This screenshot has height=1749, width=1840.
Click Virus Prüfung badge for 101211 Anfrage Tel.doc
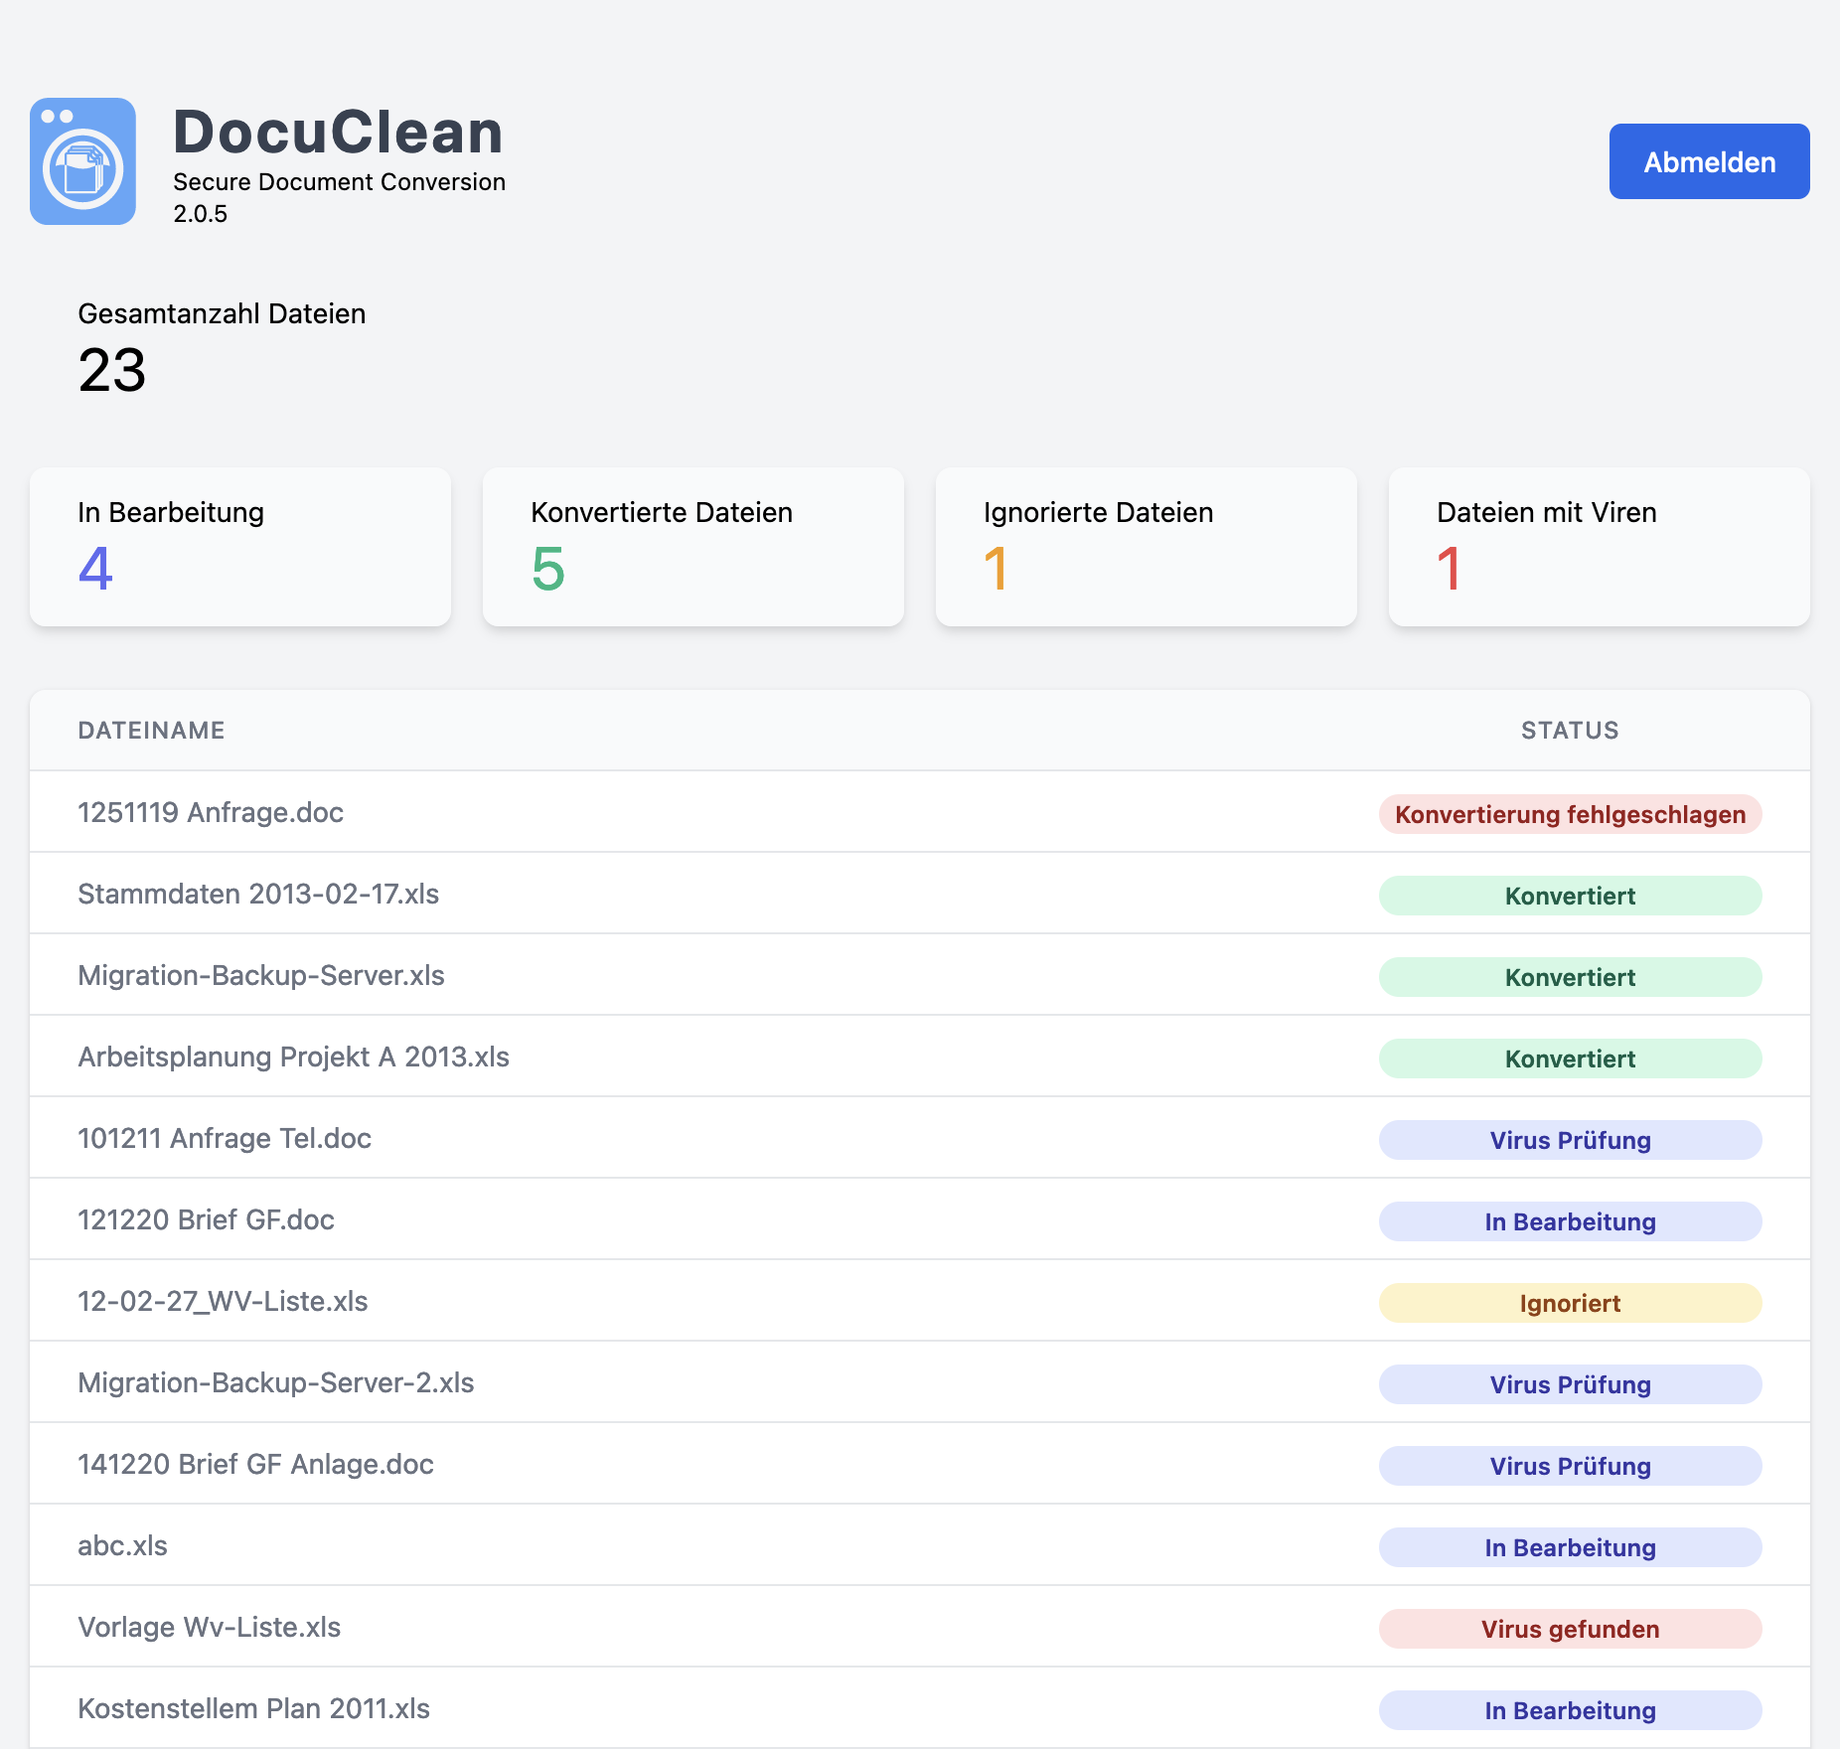[1570, 1140]
